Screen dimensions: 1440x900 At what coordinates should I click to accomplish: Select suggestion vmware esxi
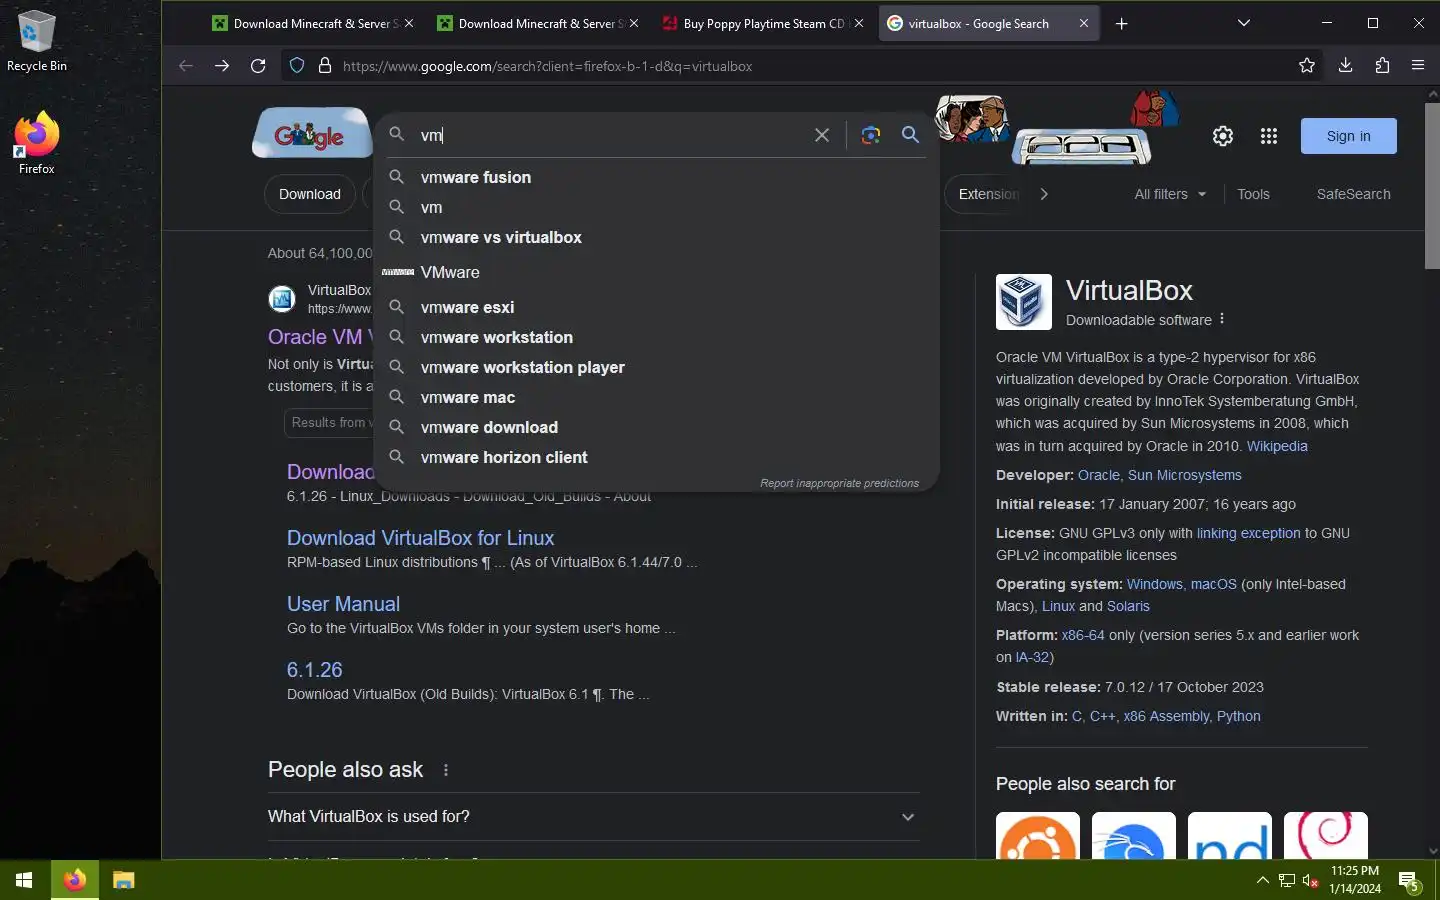click(656, 307)
